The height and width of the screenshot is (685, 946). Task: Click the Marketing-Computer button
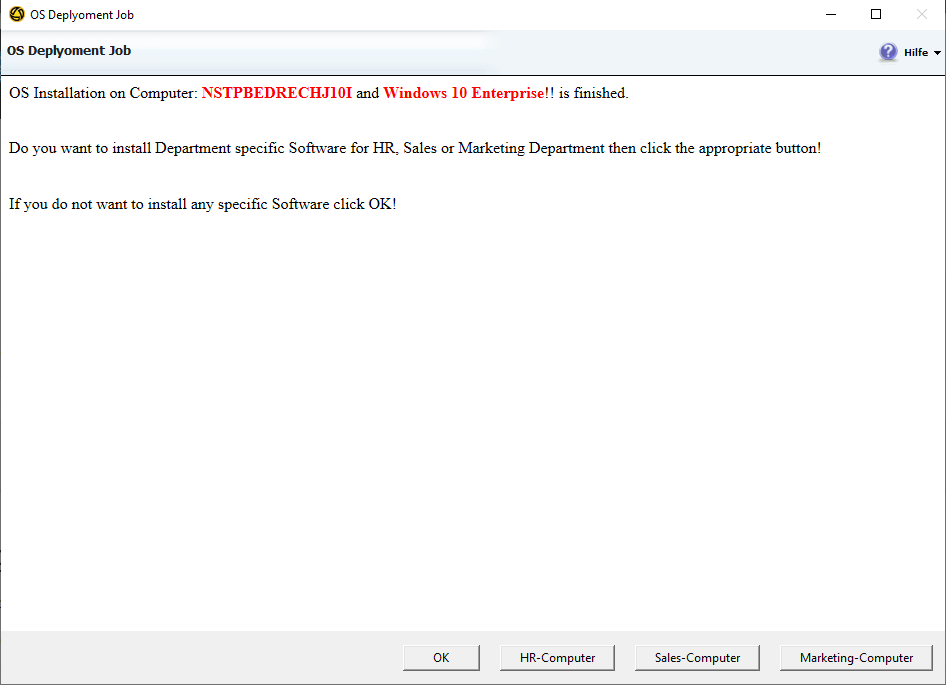[x=856, y=658]
